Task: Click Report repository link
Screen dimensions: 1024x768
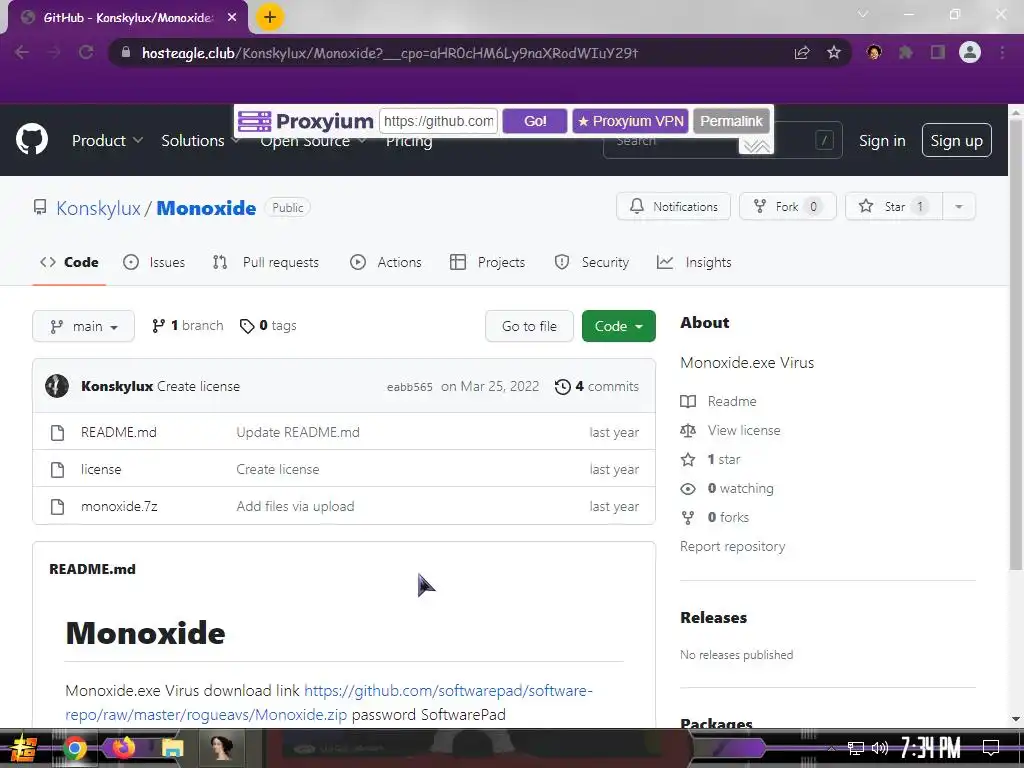Action: coord(732,547)
